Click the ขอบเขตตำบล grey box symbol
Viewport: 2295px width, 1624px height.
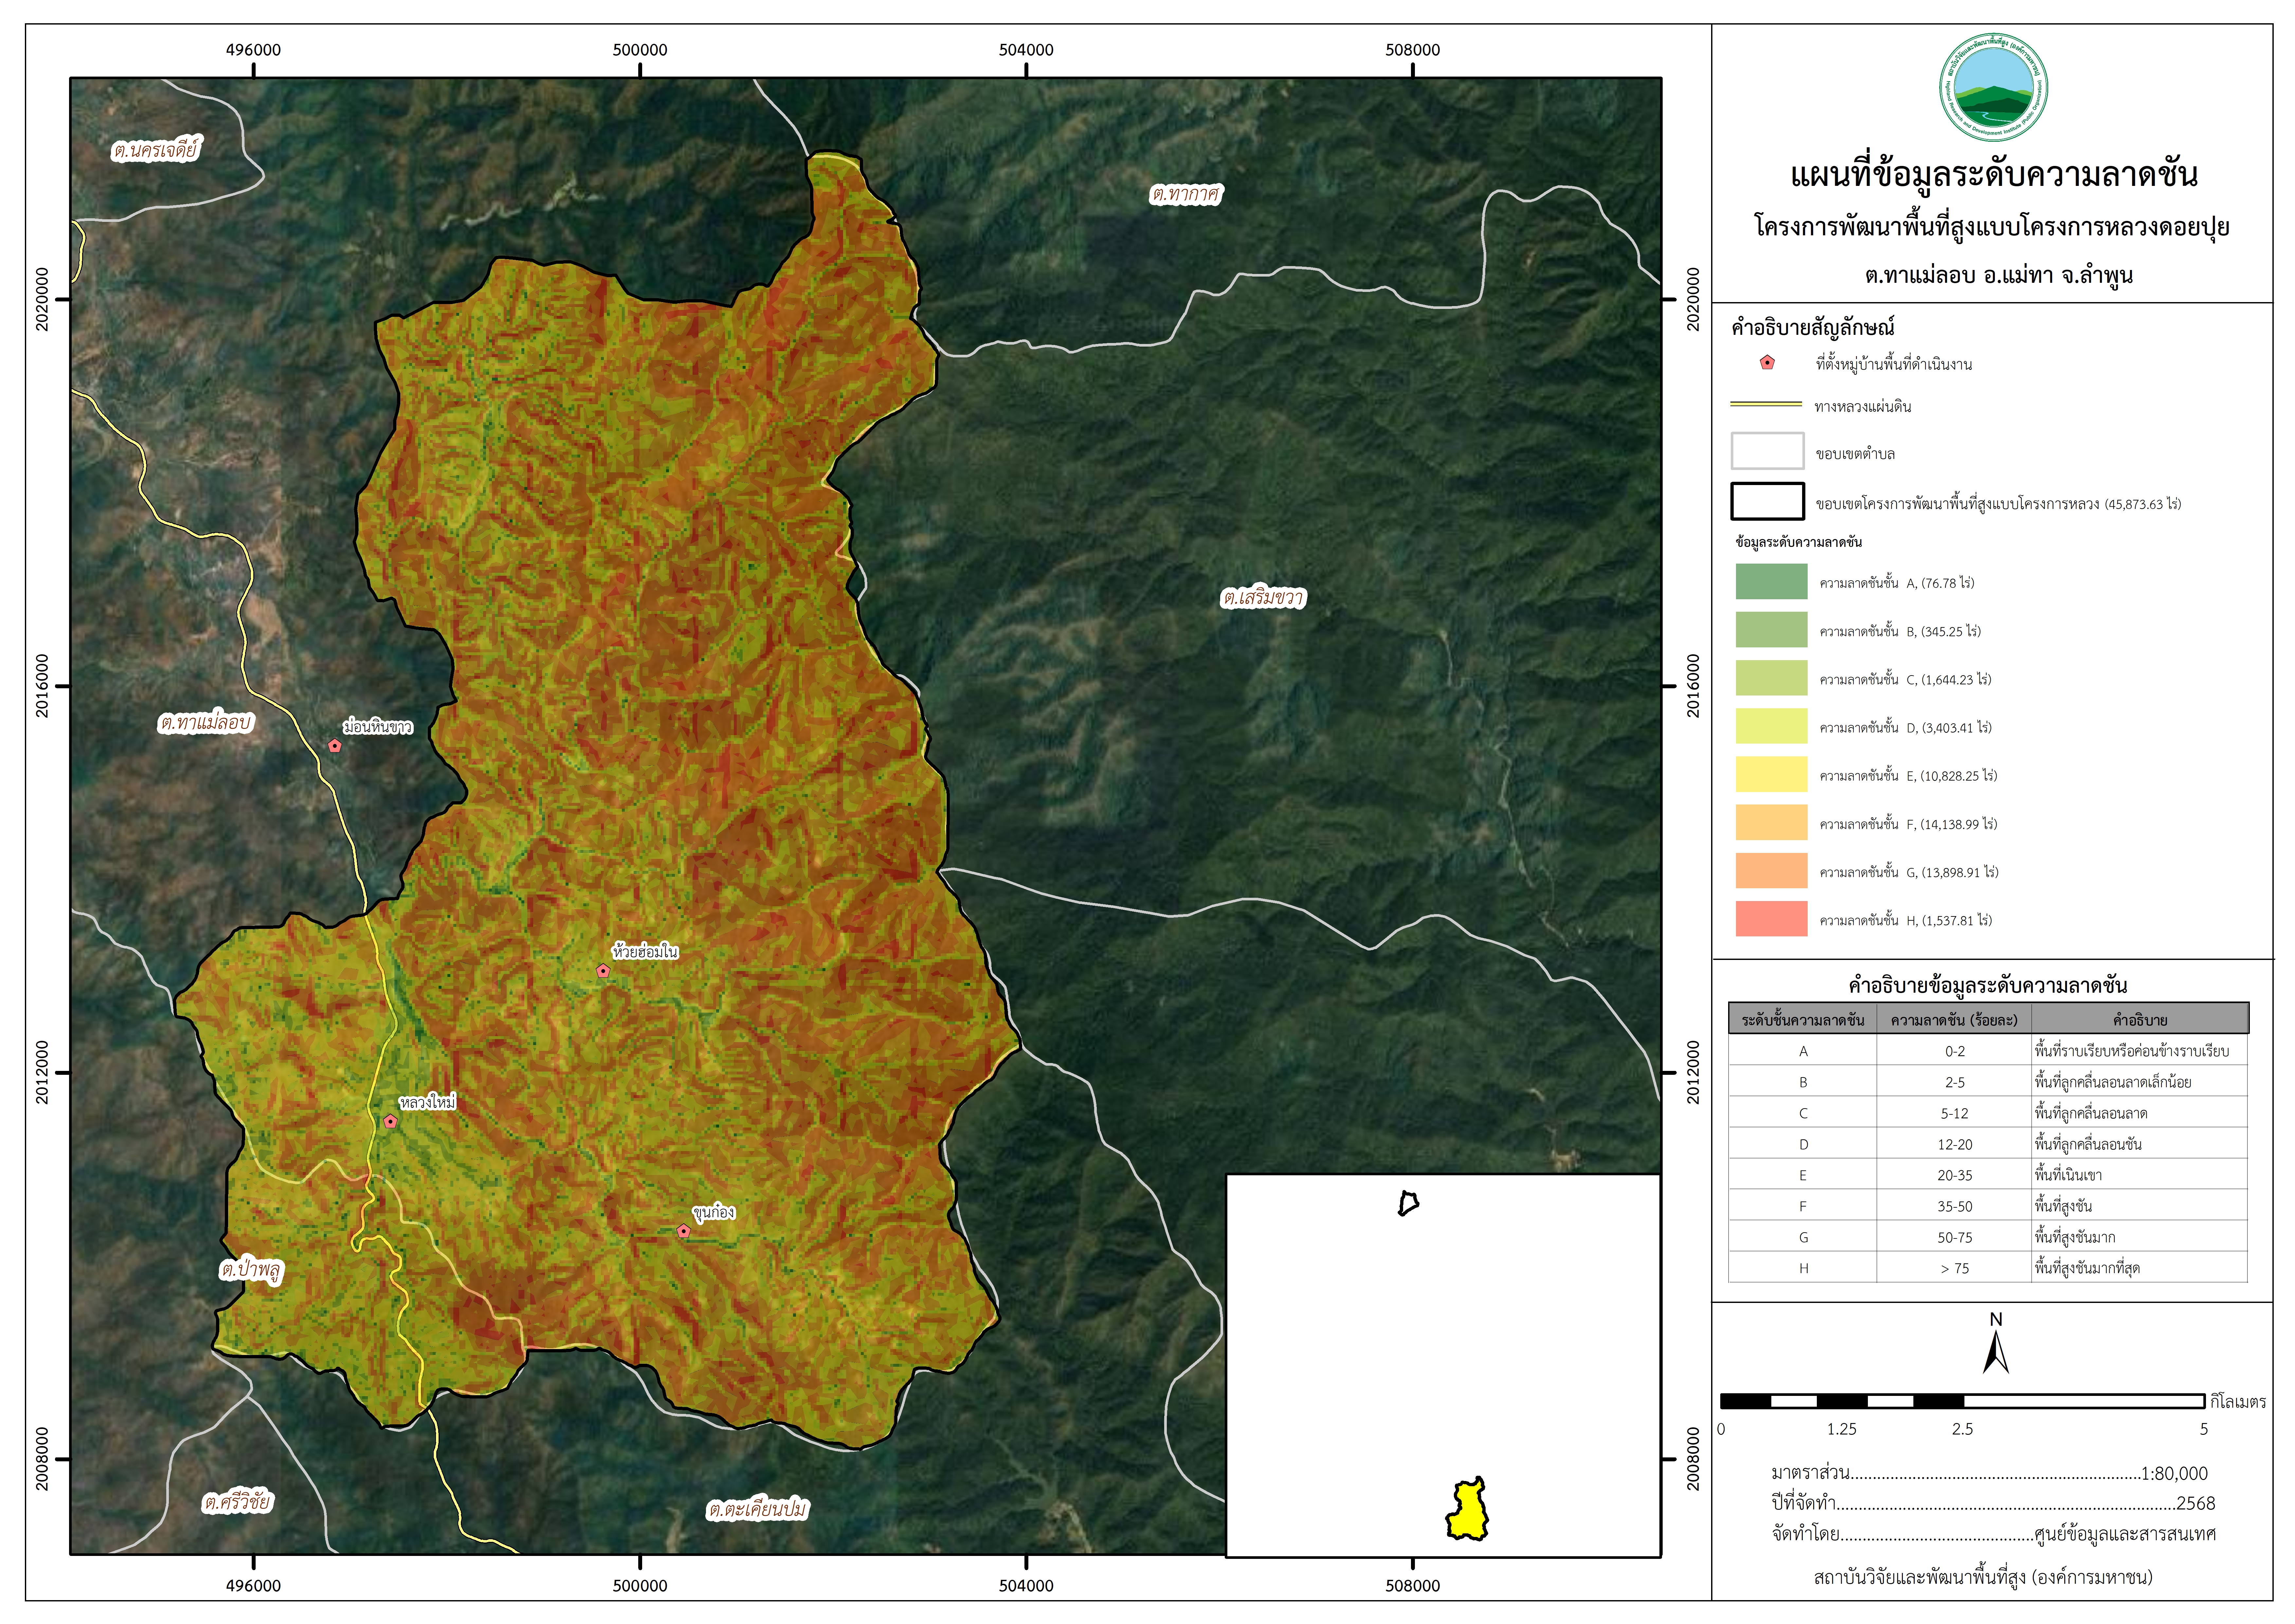tap(1768, 451)
